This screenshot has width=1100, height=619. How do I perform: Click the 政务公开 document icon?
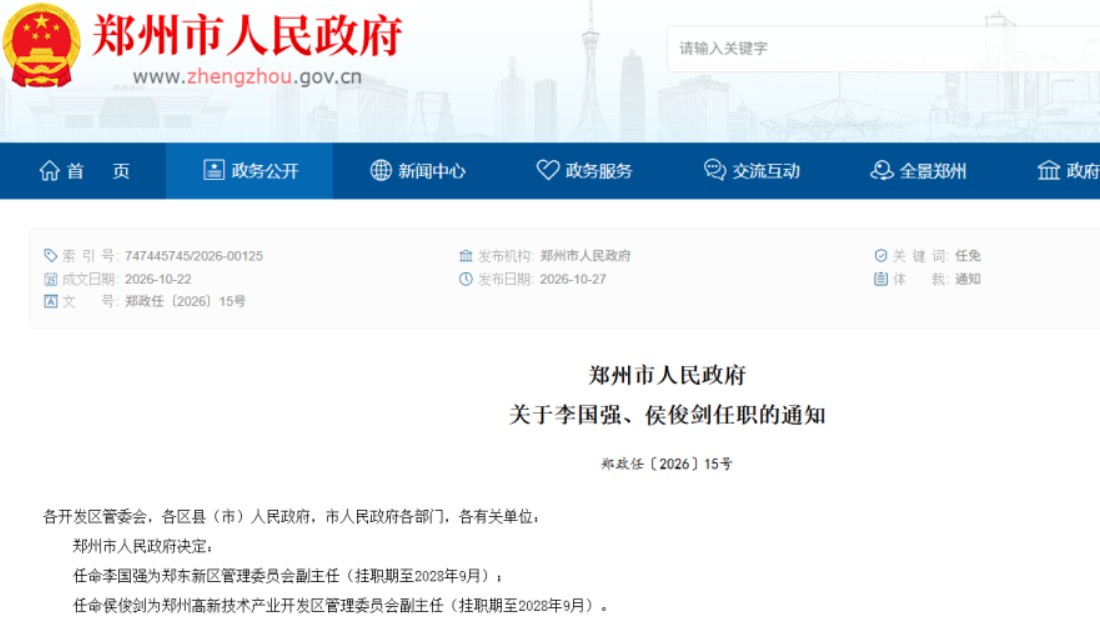coord(213,170)
